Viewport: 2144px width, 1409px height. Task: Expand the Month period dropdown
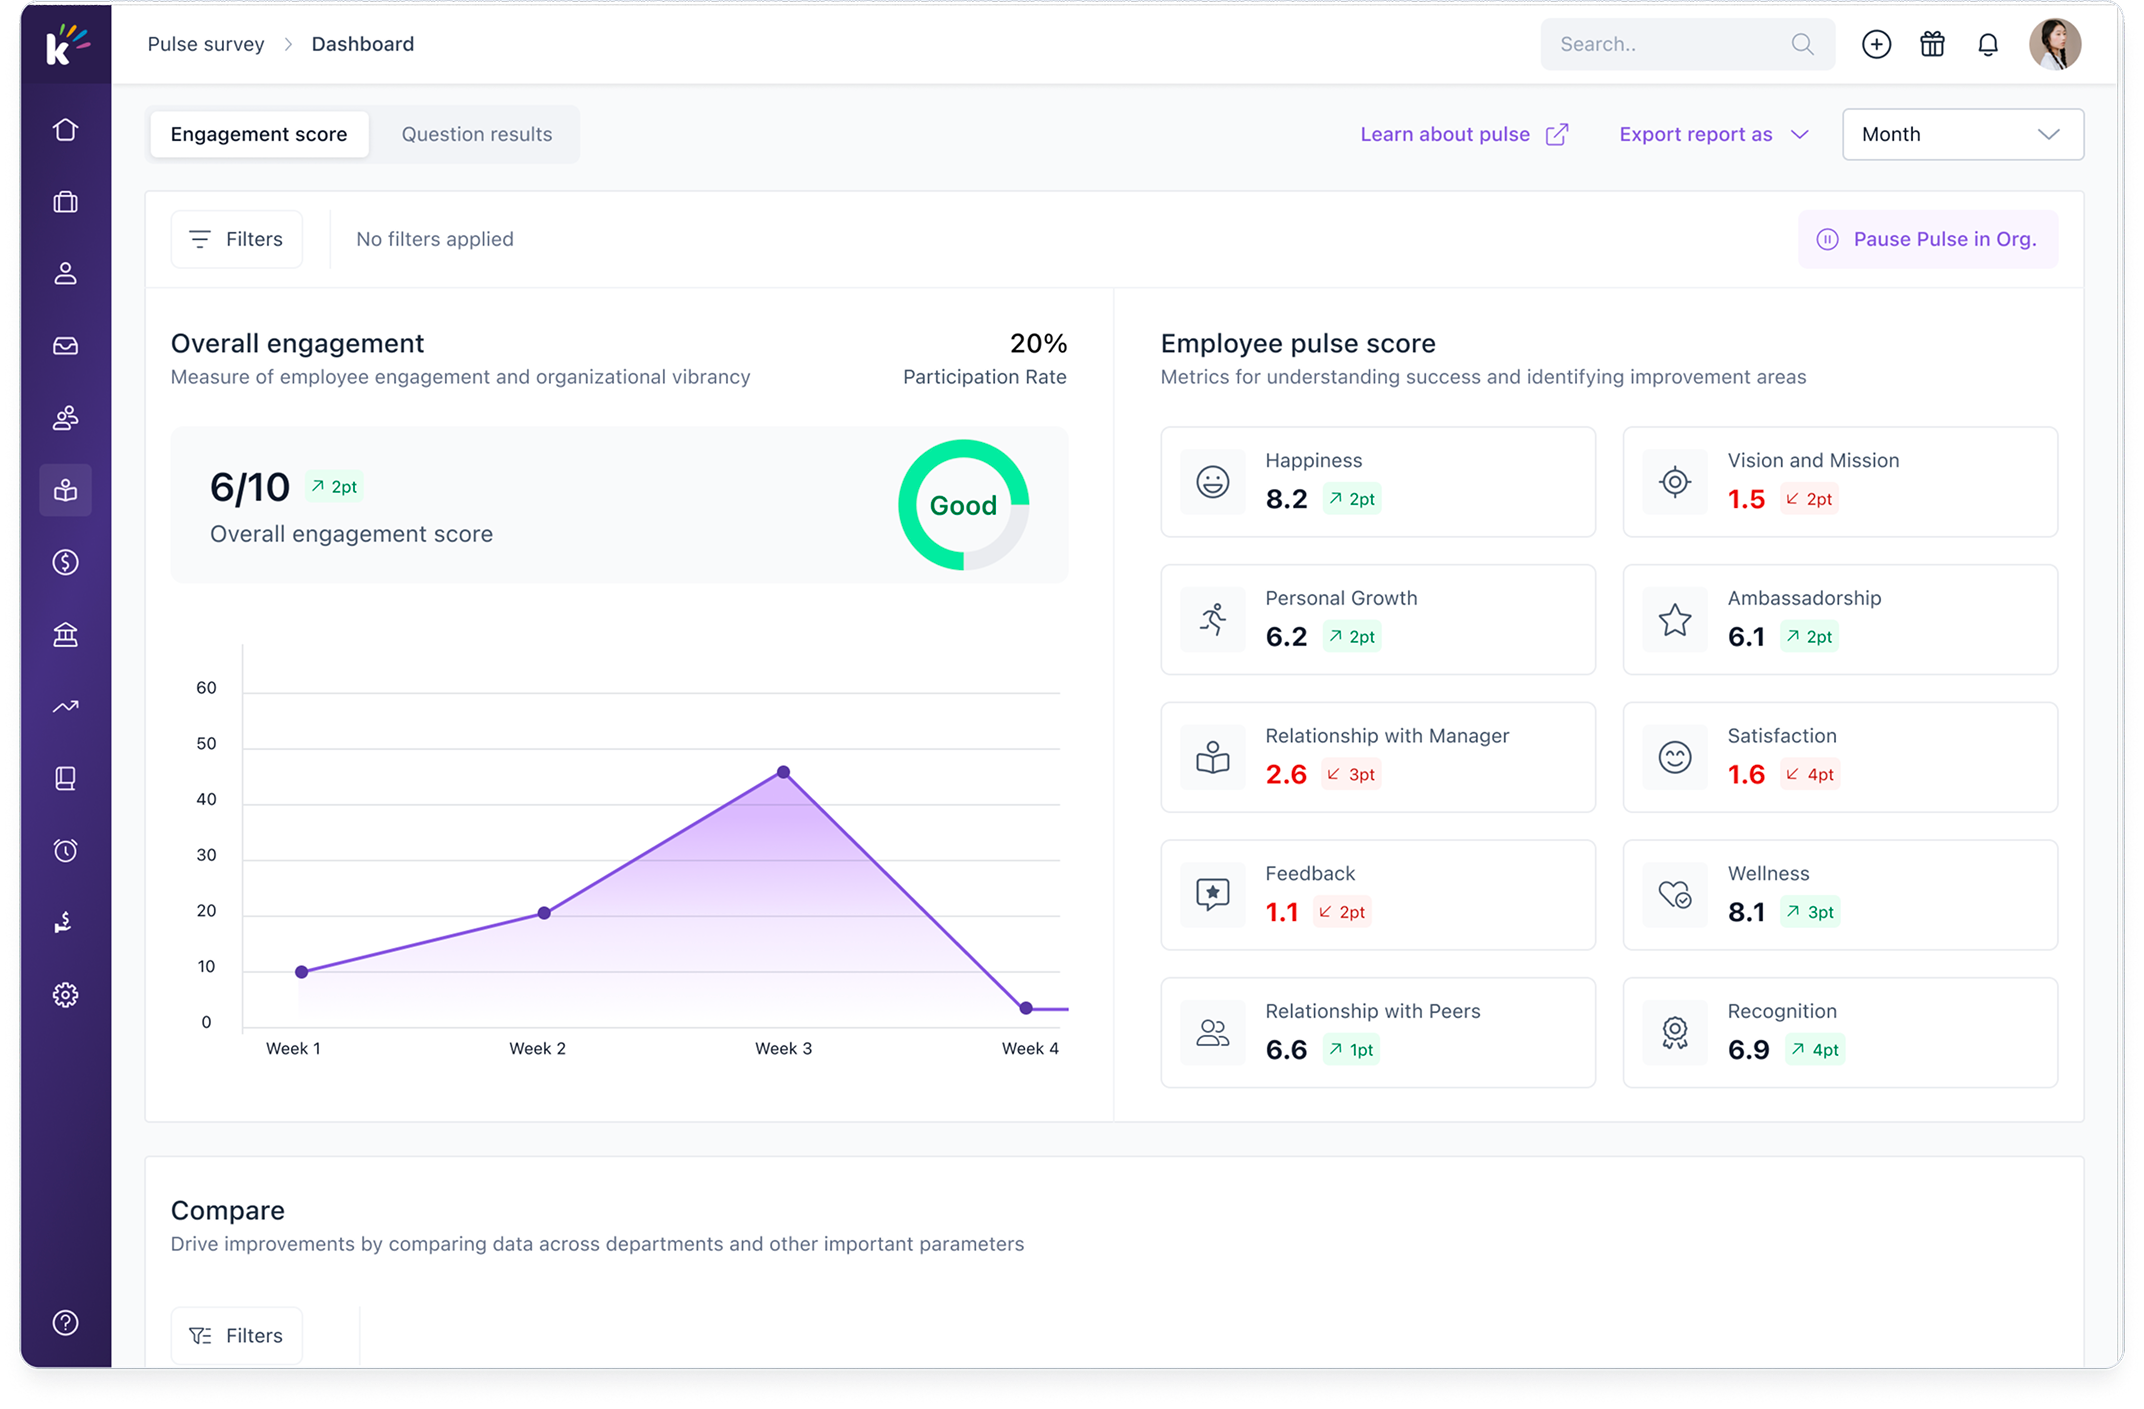1963,134
